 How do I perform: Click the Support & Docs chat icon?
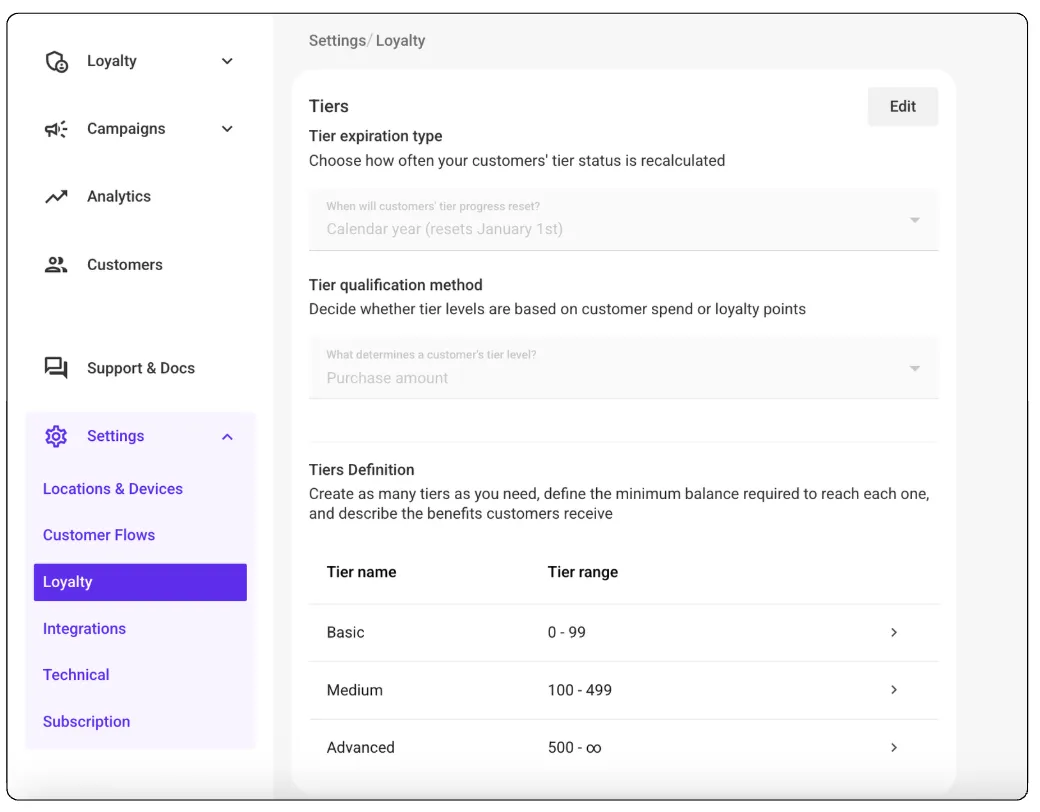(x=56, y=368)
